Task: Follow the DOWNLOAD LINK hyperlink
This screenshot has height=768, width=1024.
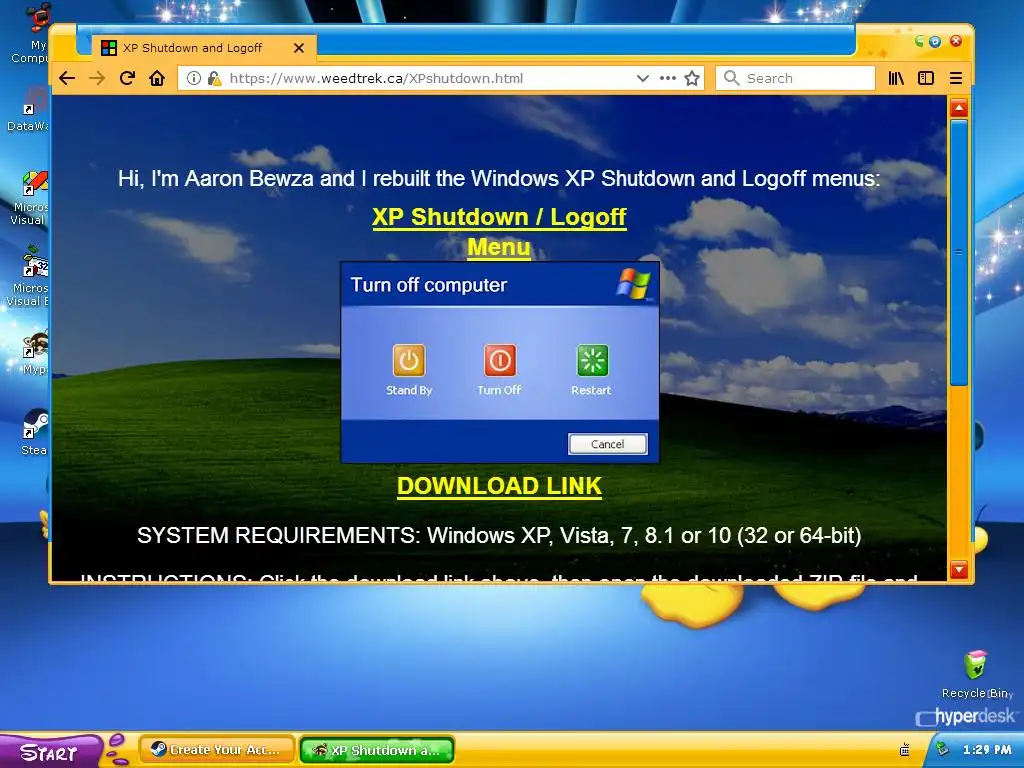Action: point(500,486)
